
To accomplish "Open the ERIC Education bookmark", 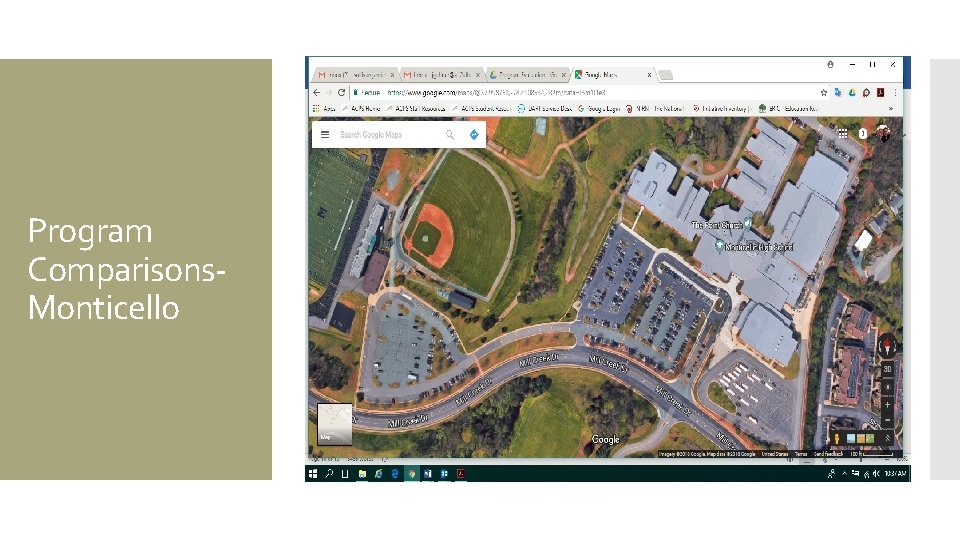I will [x=788, y=108].
